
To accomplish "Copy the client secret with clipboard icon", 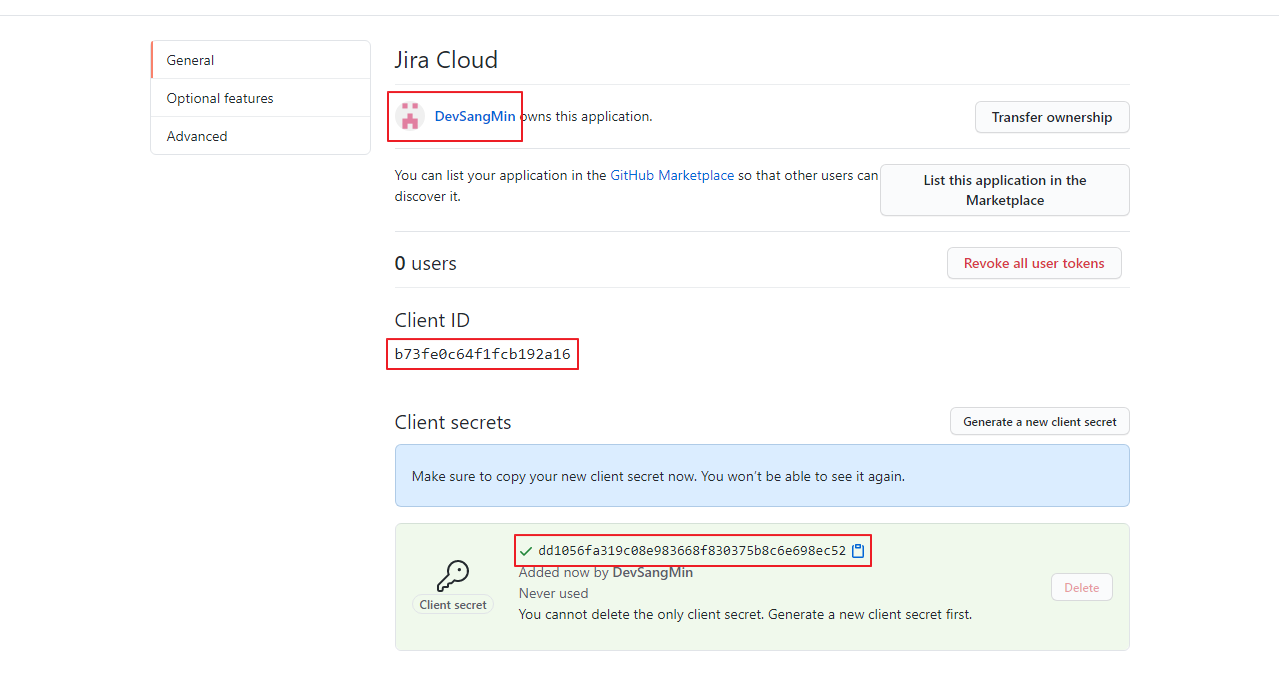I will 858,551.
